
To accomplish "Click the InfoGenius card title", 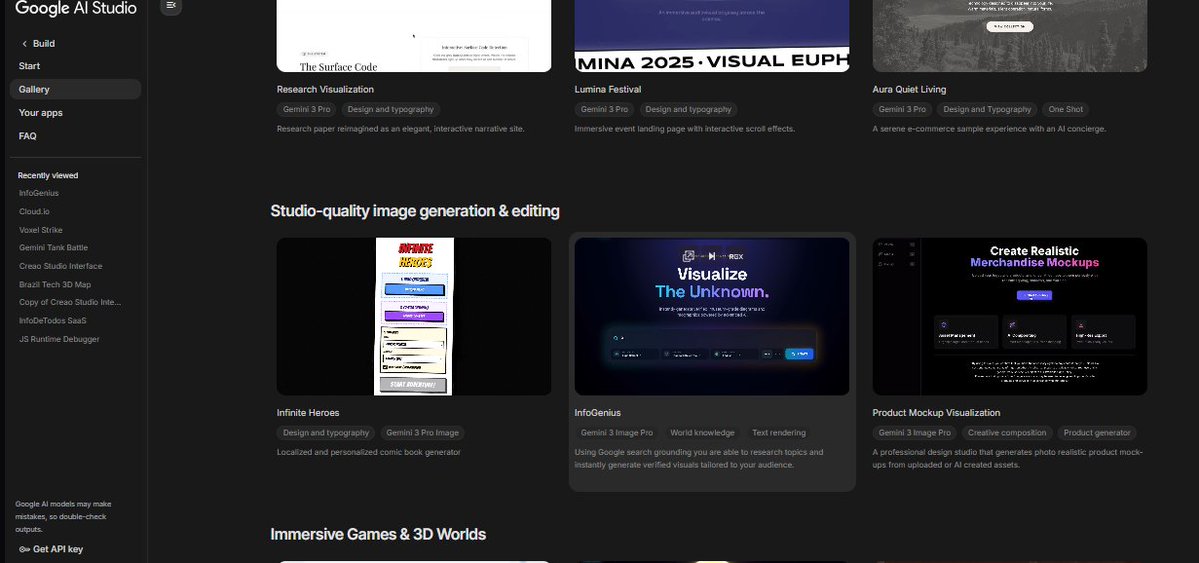I will (x=598, y=413).
